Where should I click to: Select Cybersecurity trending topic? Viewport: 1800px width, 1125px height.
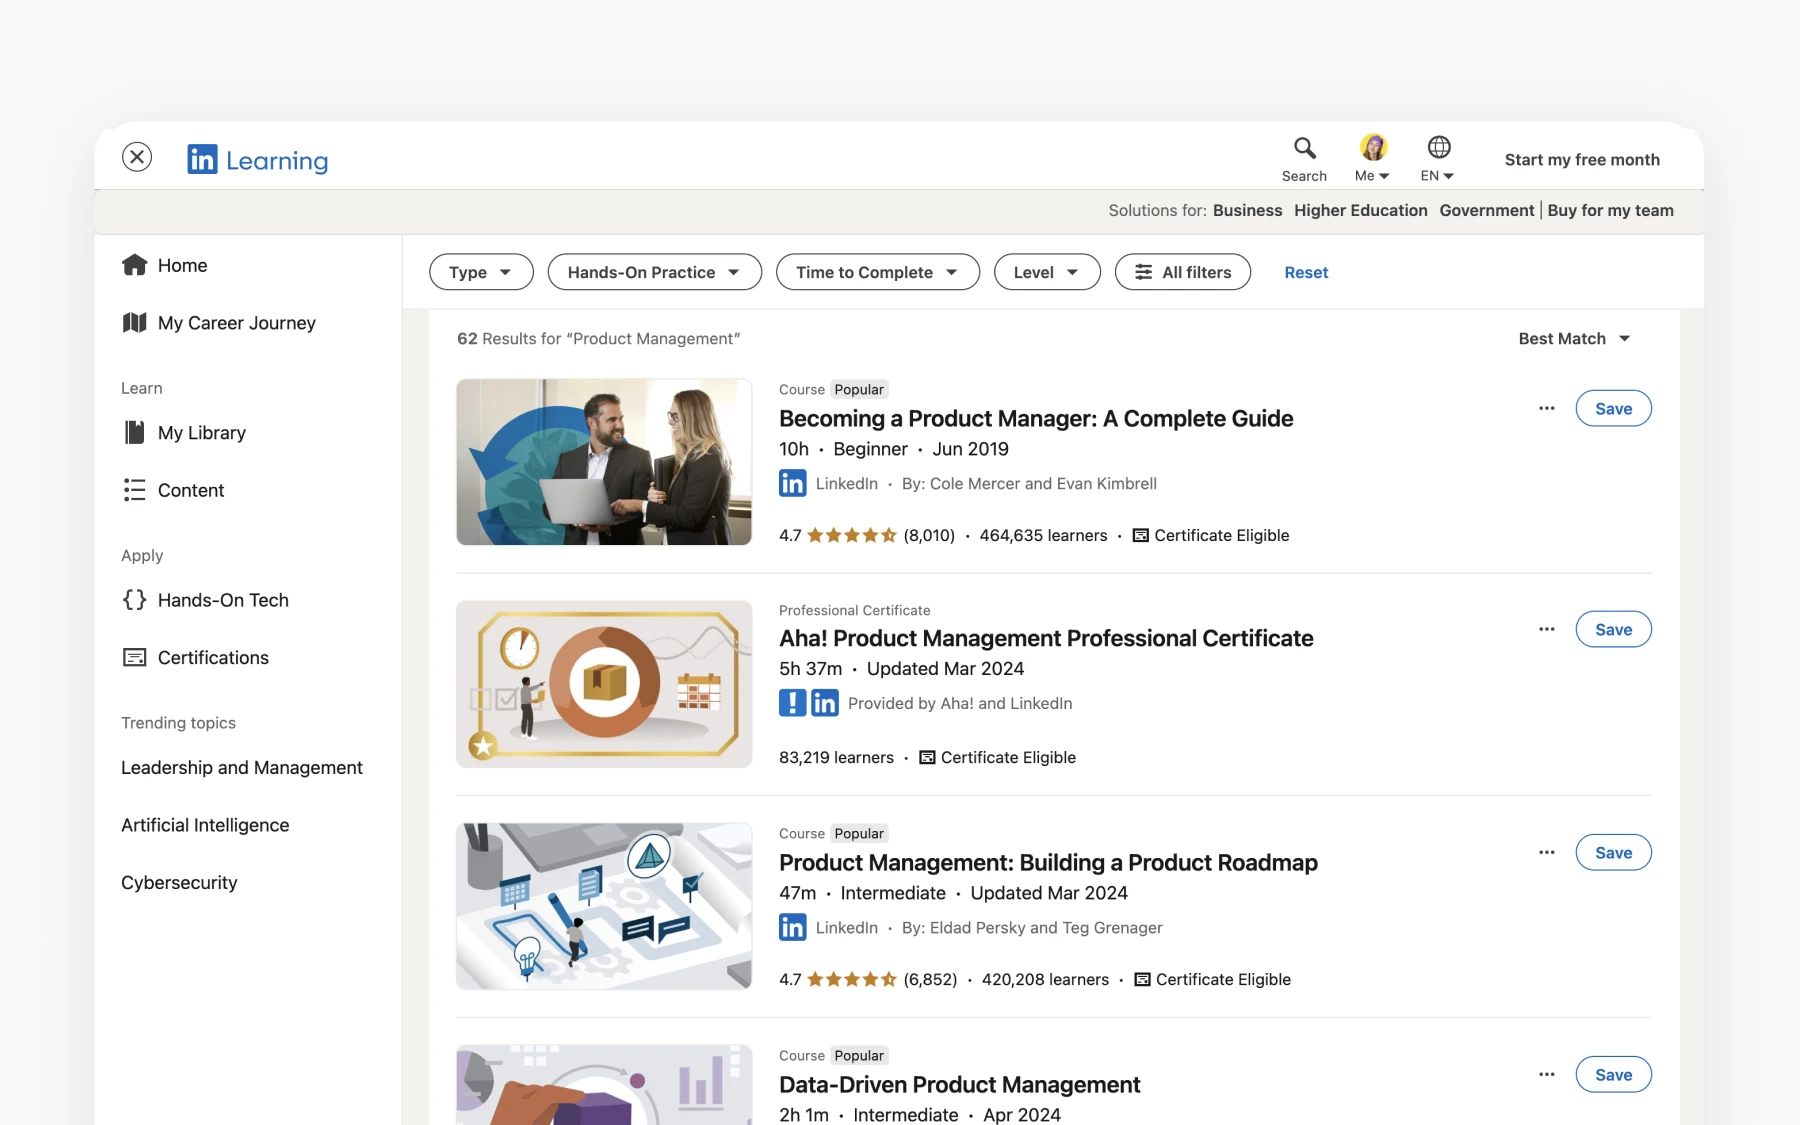(179, 883)
